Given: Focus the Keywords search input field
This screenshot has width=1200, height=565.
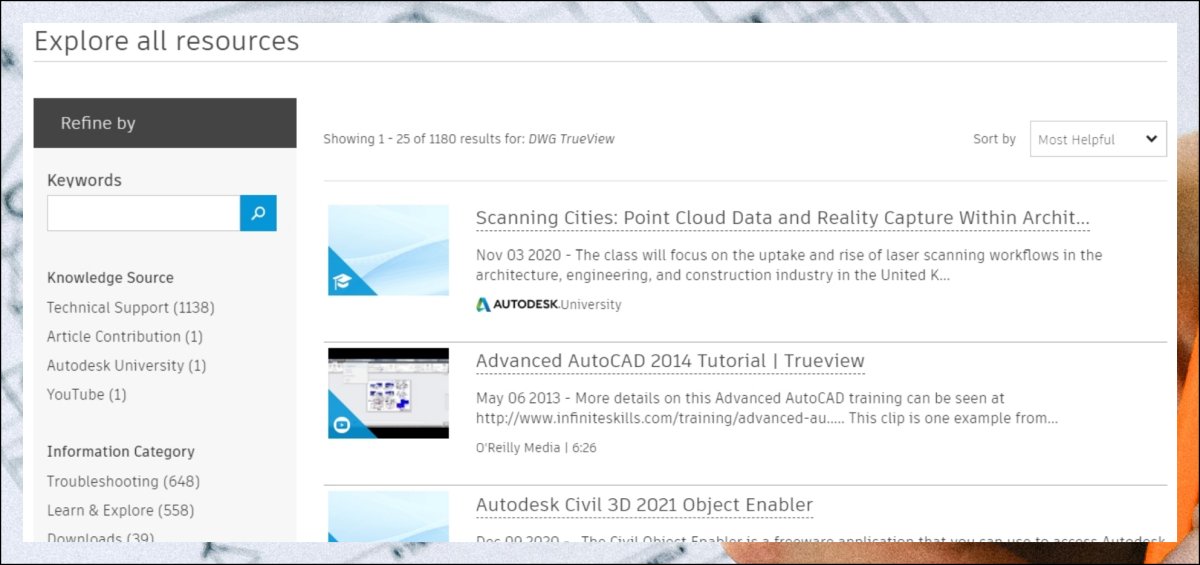Looking at the screenshot, I should pos(143,213).
